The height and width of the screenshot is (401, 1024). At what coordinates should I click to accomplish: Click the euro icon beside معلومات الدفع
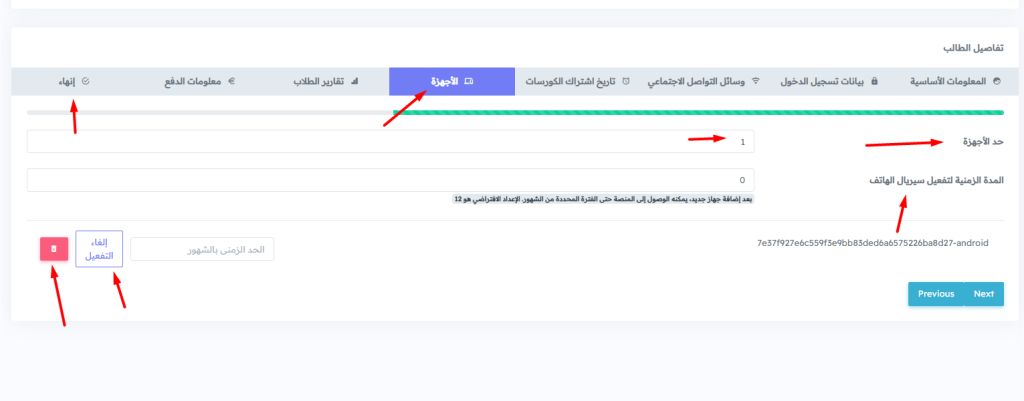click(x=231, y=82)
